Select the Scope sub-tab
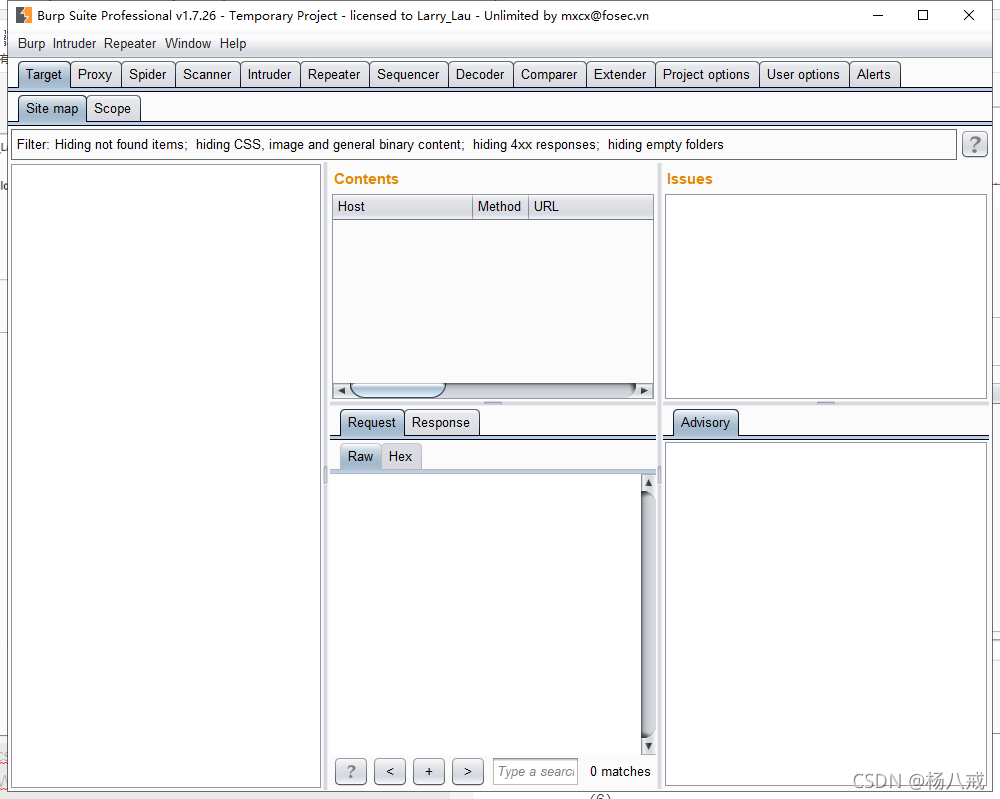The image size is (1000, 799). point(112,108)
